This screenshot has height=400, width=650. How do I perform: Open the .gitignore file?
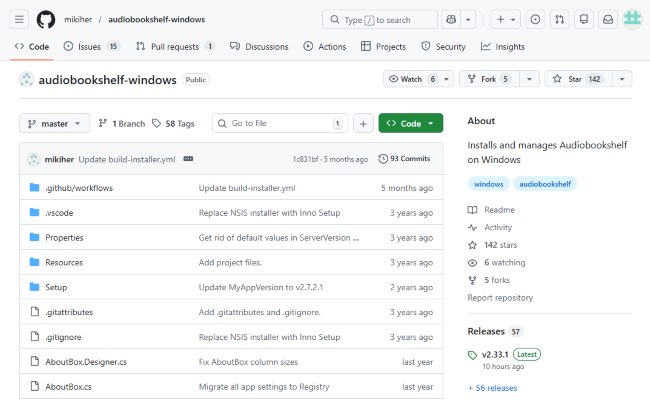click(x=63, y=337)
